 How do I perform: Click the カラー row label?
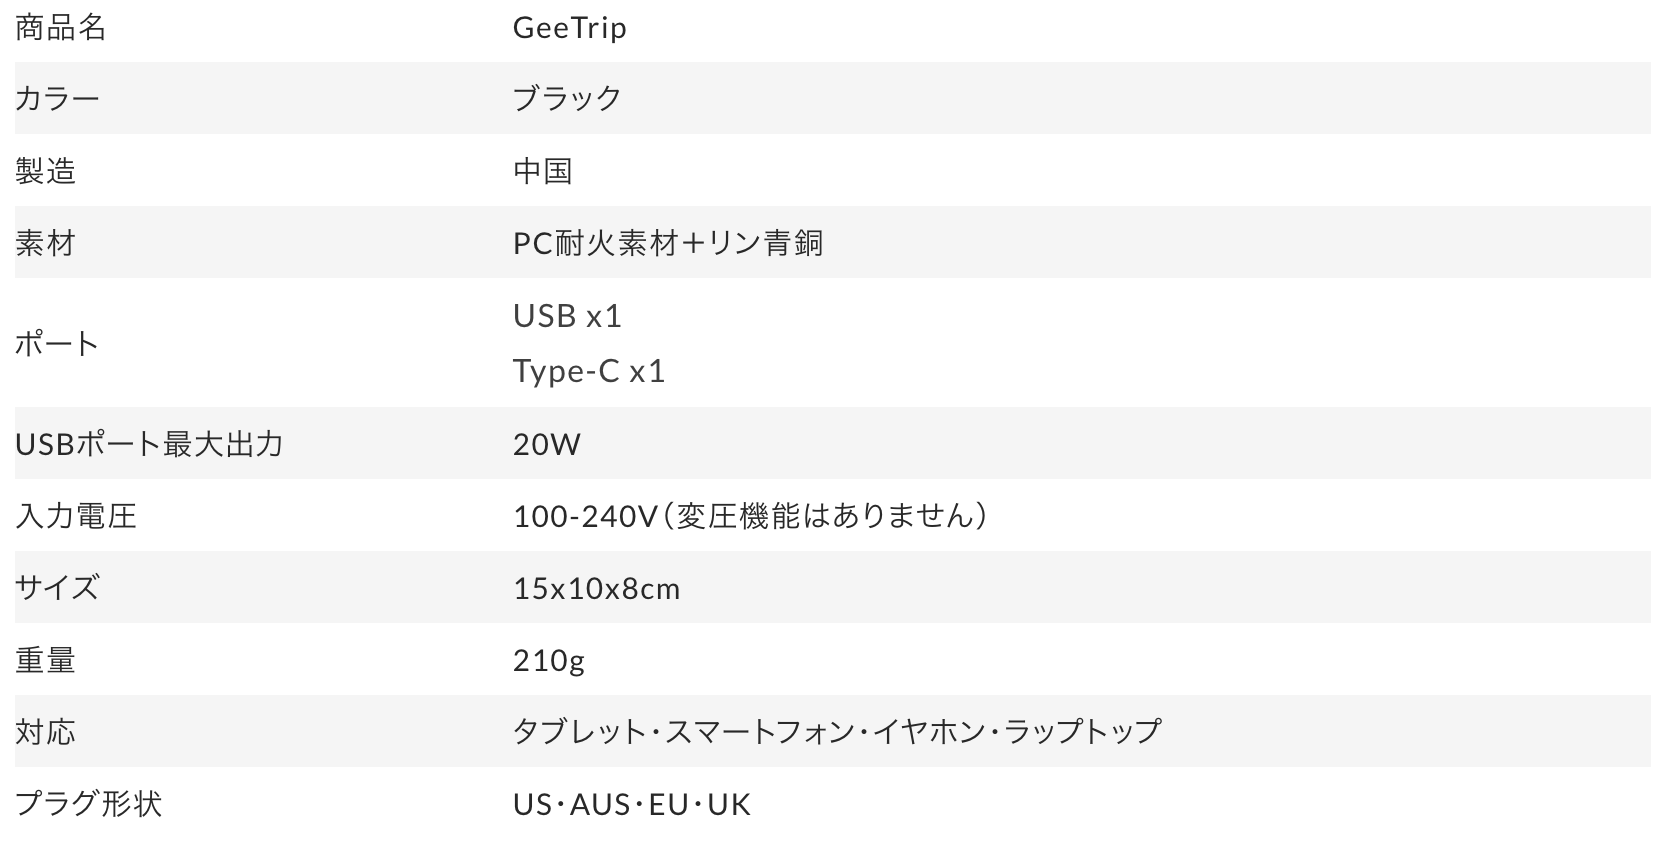tap(57, 98)
